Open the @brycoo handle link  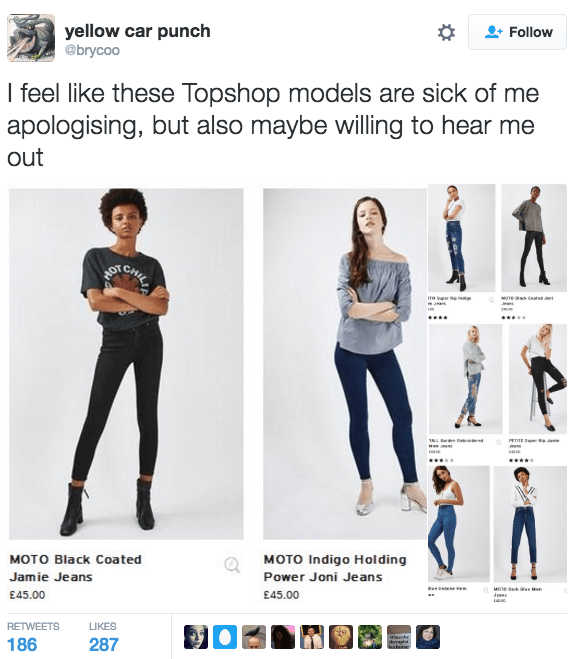92,50
